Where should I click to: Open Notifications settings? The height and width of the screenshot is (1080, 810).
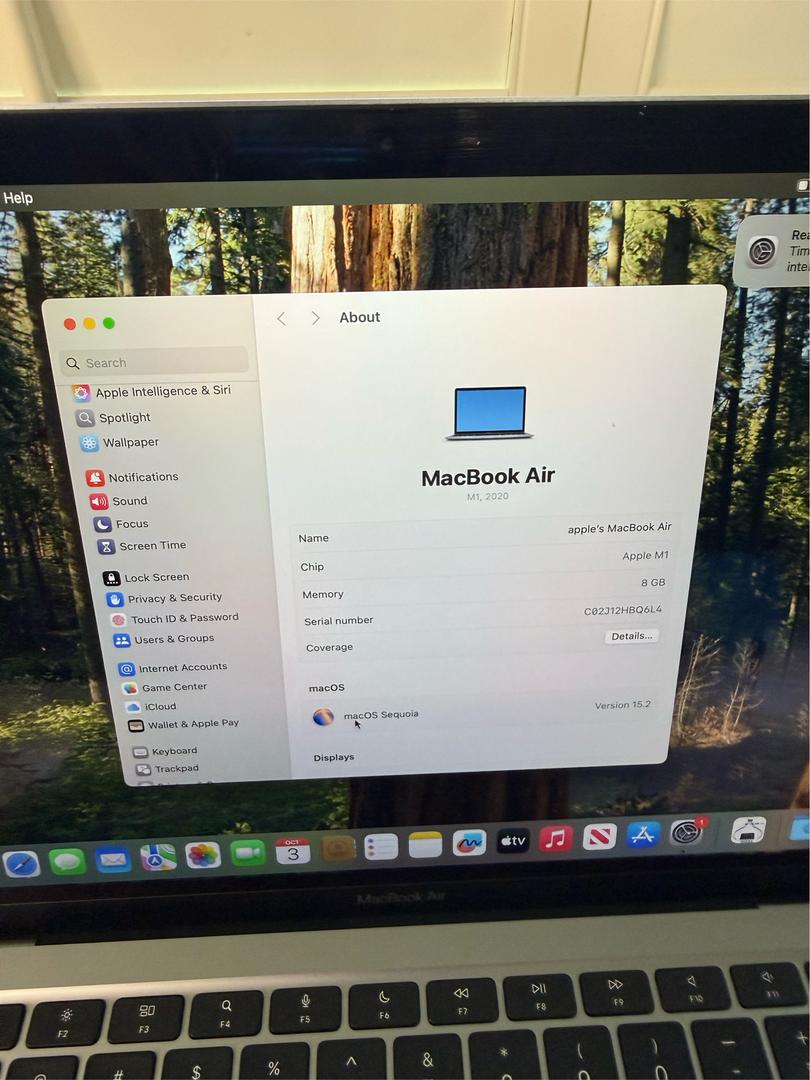(x=142, y=477)
